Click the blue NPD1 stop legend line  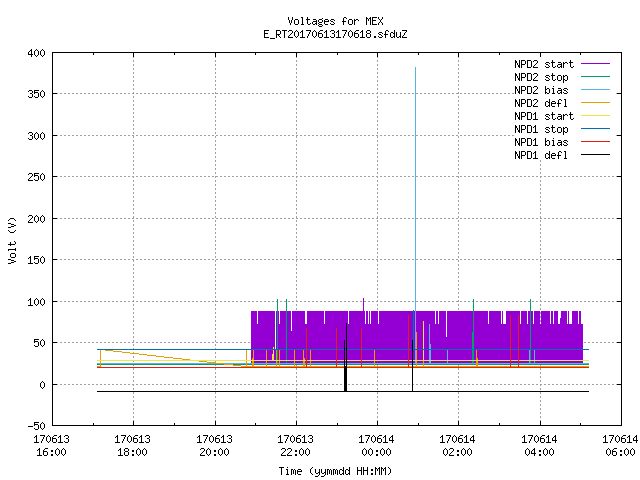pos(595,129)
